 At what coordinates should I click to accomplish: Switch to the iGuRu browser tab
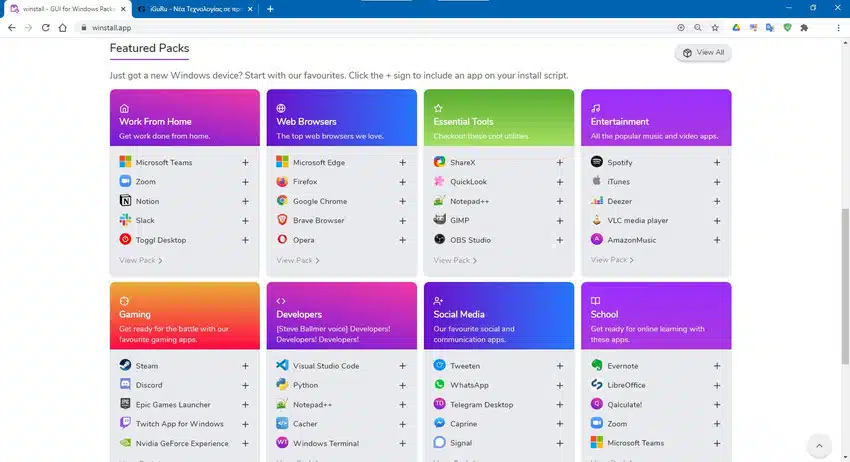[195, 9]
